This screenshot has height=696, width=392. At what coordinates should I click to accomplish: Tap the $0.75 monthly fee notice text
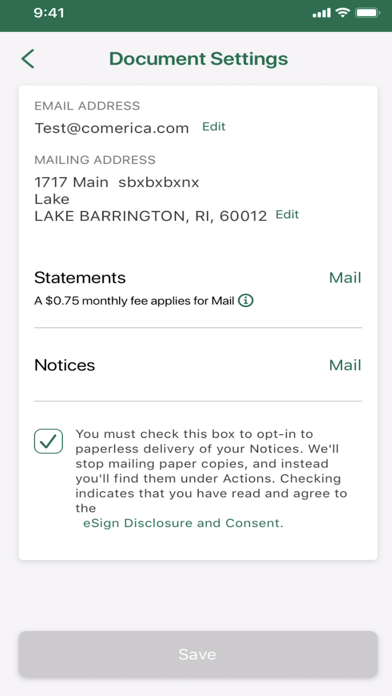coord(134,301)
